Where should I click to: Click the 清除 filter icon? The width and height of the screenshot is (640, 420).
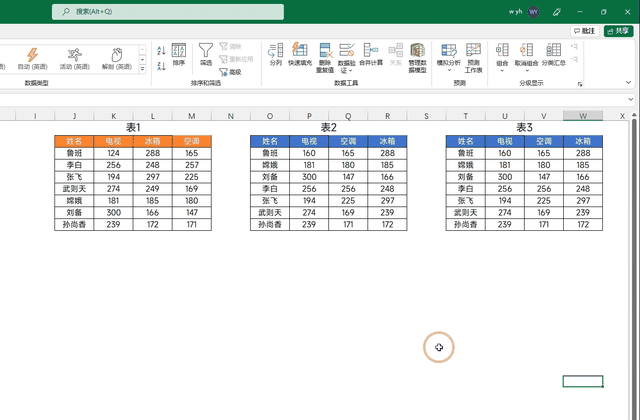[231, 47]
